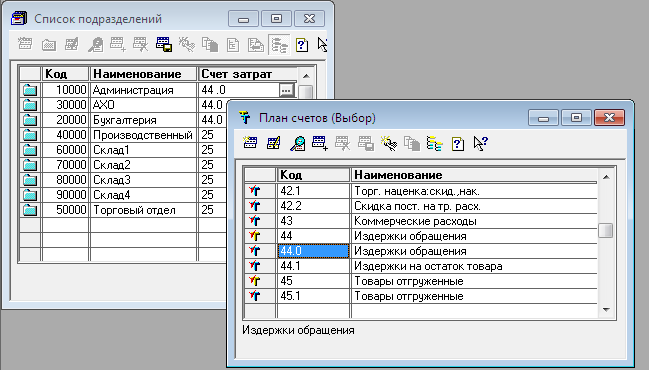Click 'Издержки на остаток товара' name
Viewport: 649px width, 370px height.
pos(428,266)
